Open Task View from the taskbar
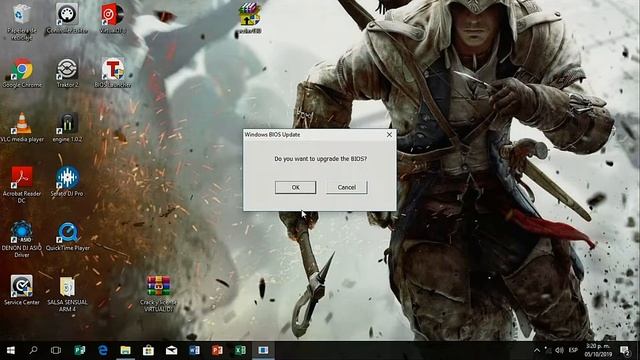640x360 pixels. pos(56,350)
